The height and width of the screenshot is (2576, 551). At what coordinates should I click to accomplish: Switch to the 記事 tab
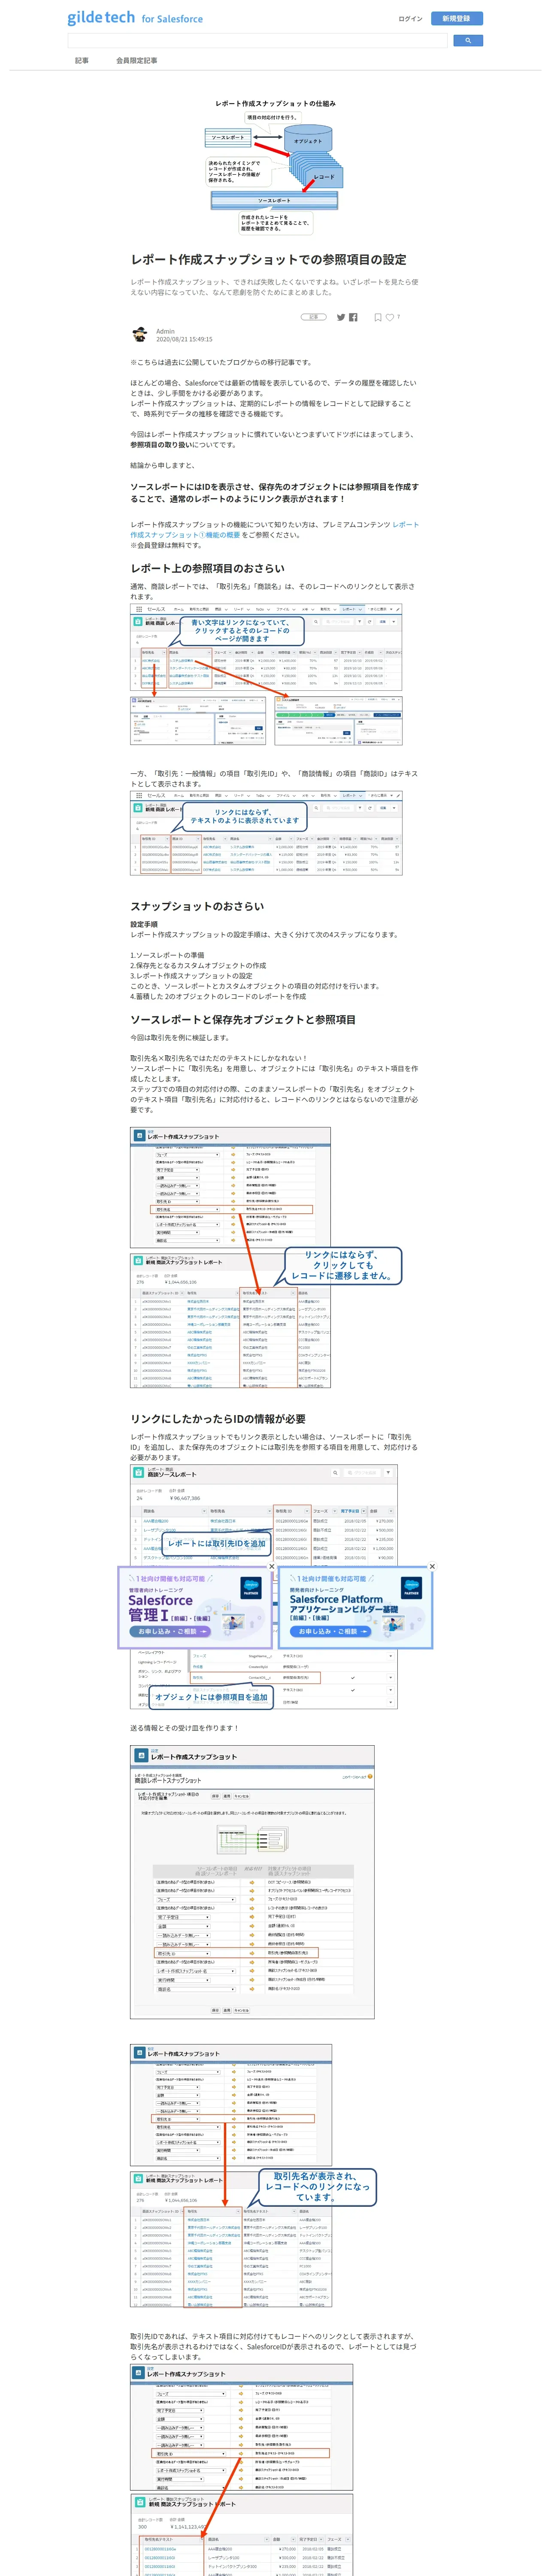pos(82,61)
